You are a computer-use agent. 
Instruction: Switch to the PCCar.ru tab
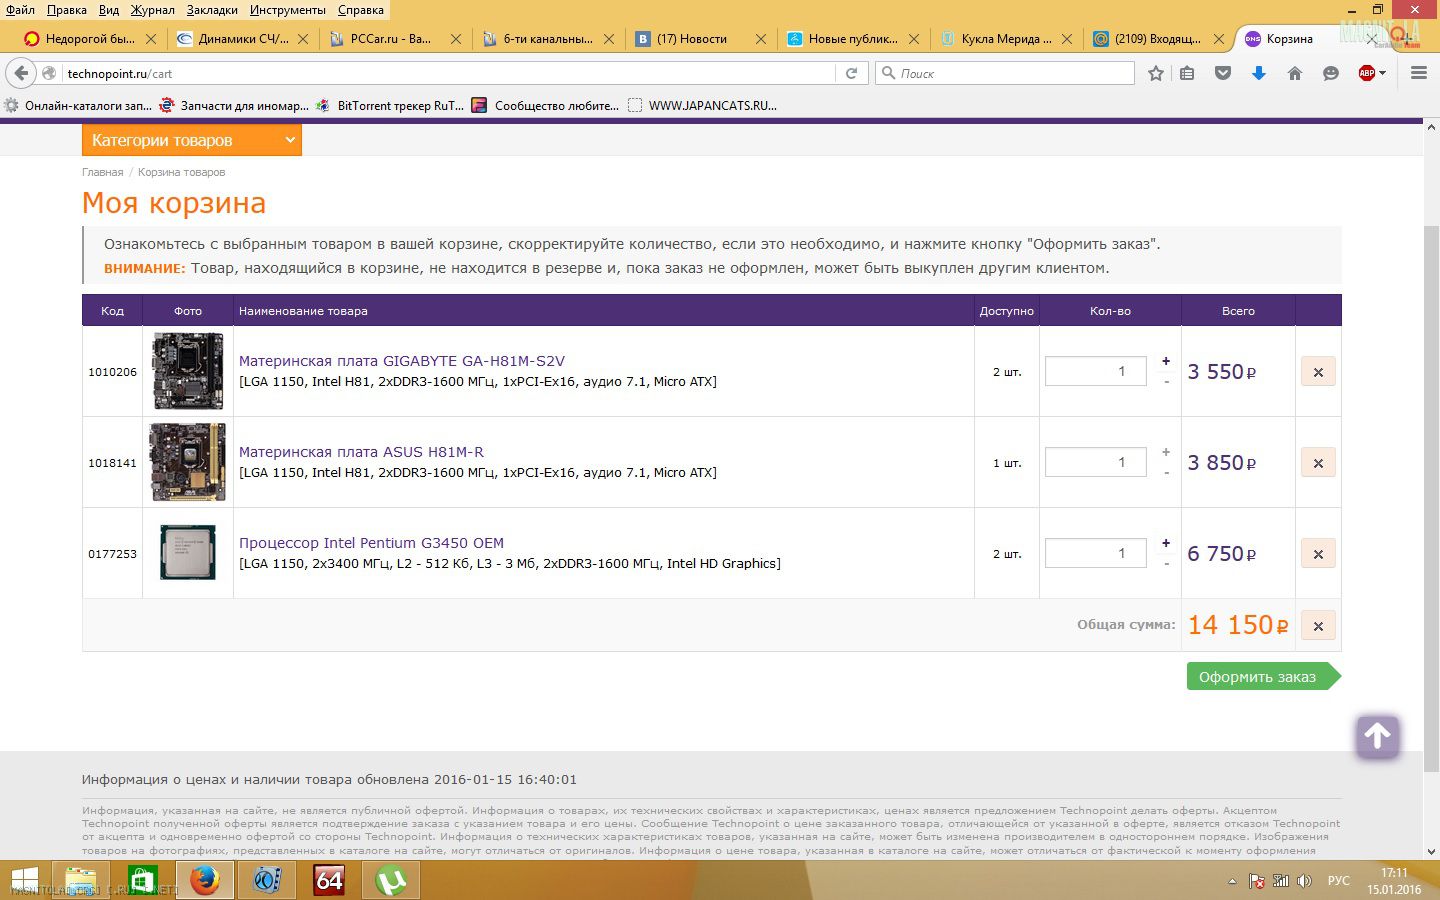coord(395,39)
